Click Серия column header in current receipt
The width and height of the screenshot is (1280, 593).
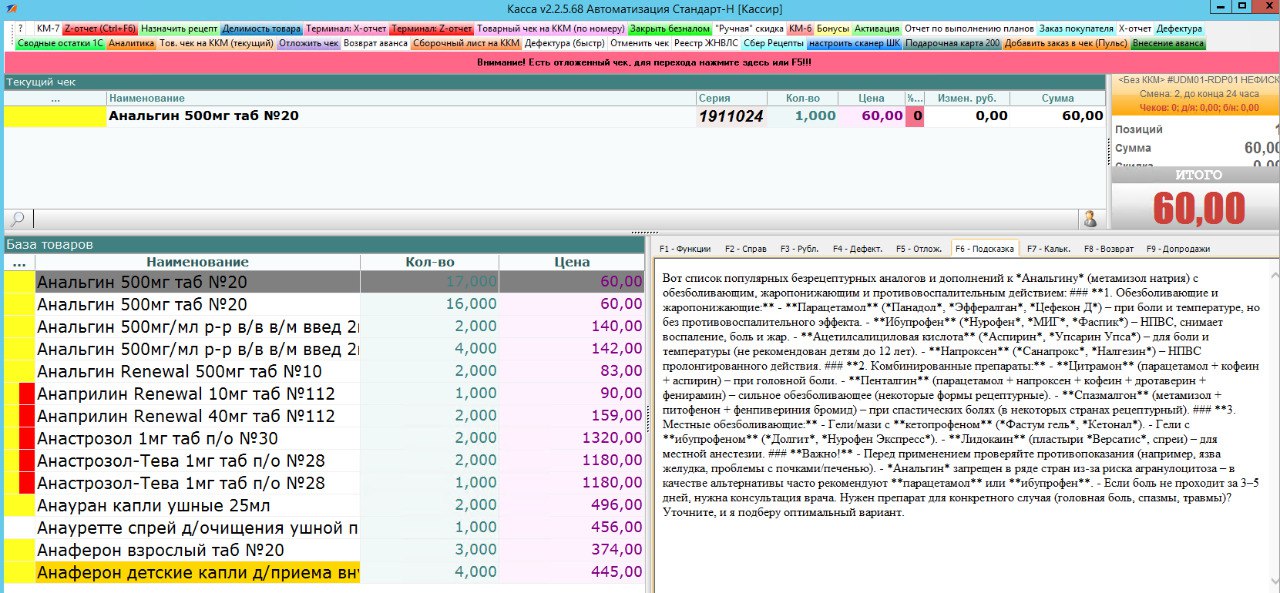[x=731, y=98]
